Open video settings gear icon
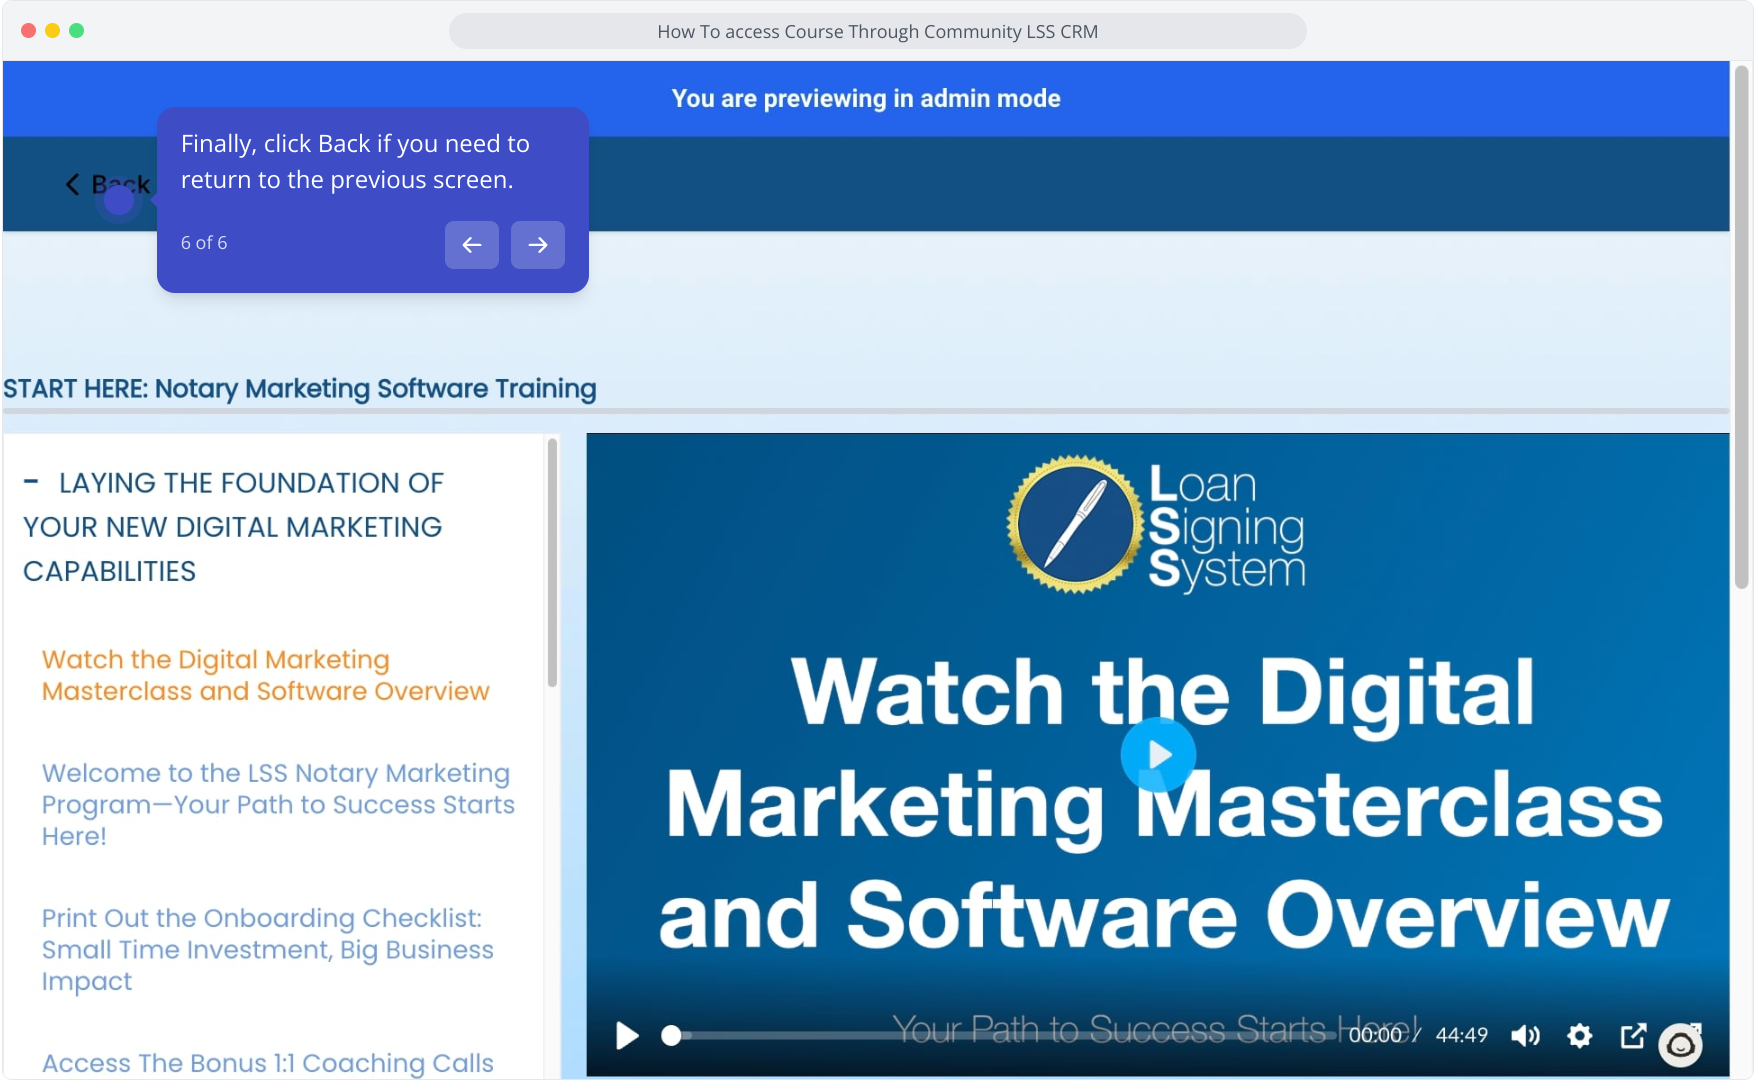Viewport: 1756px width, 1080px height. [1580, 1035]
